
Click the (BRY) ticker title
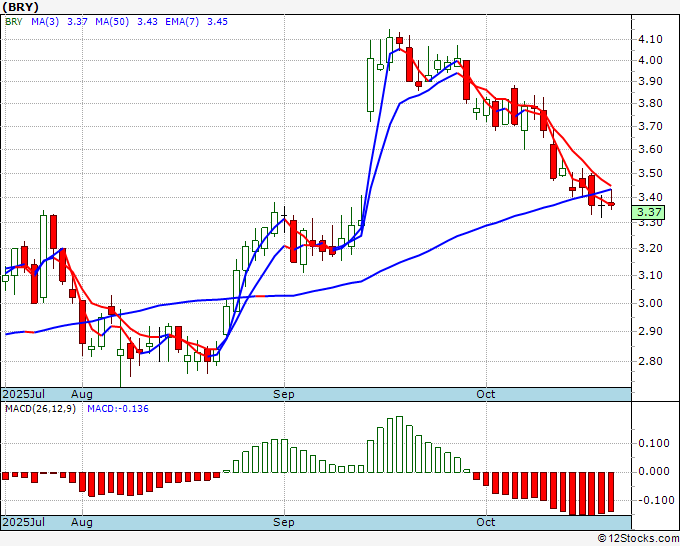20,7
